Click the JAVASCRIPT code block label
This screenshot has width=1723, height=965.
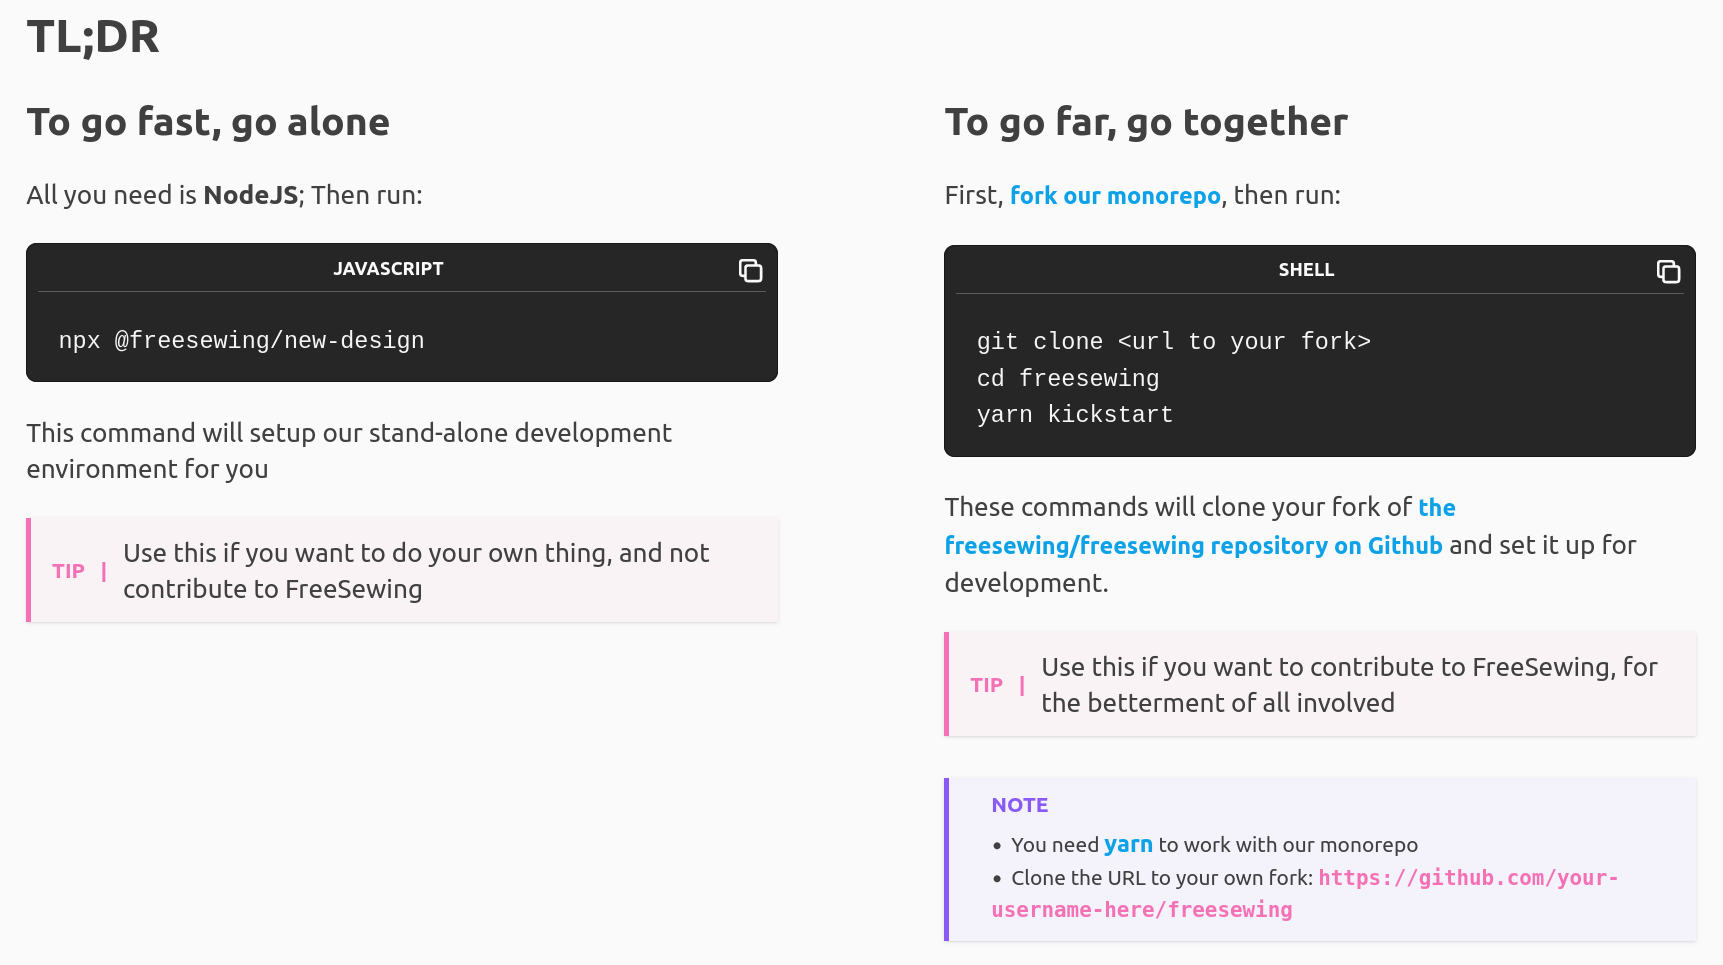point(388,268)
